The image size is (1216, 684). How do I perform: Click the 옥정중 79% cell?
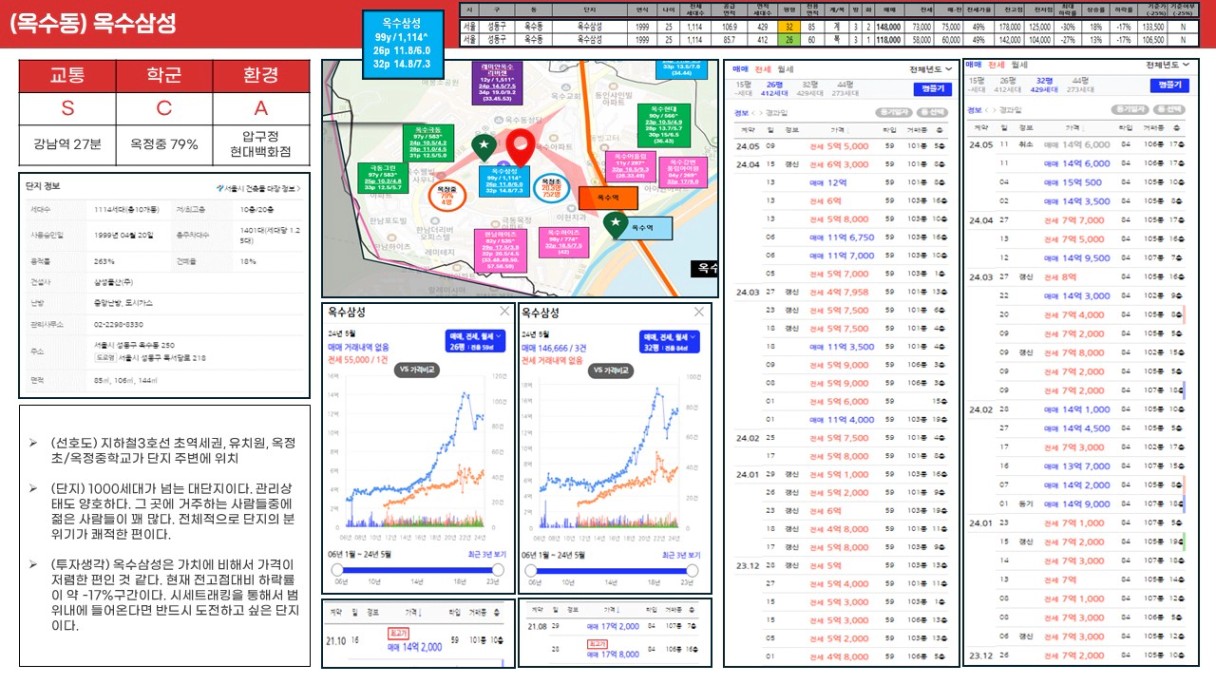[164, 143]
